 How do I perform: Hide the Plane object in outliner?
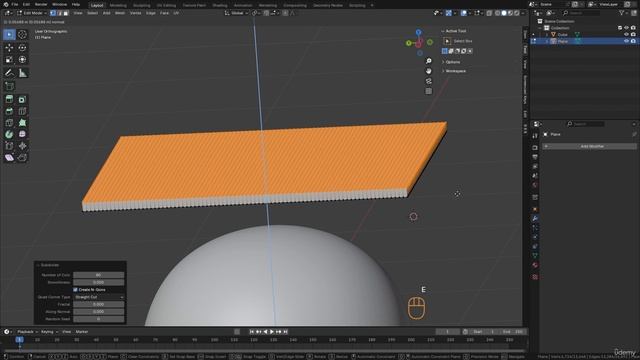click(626, 41)
